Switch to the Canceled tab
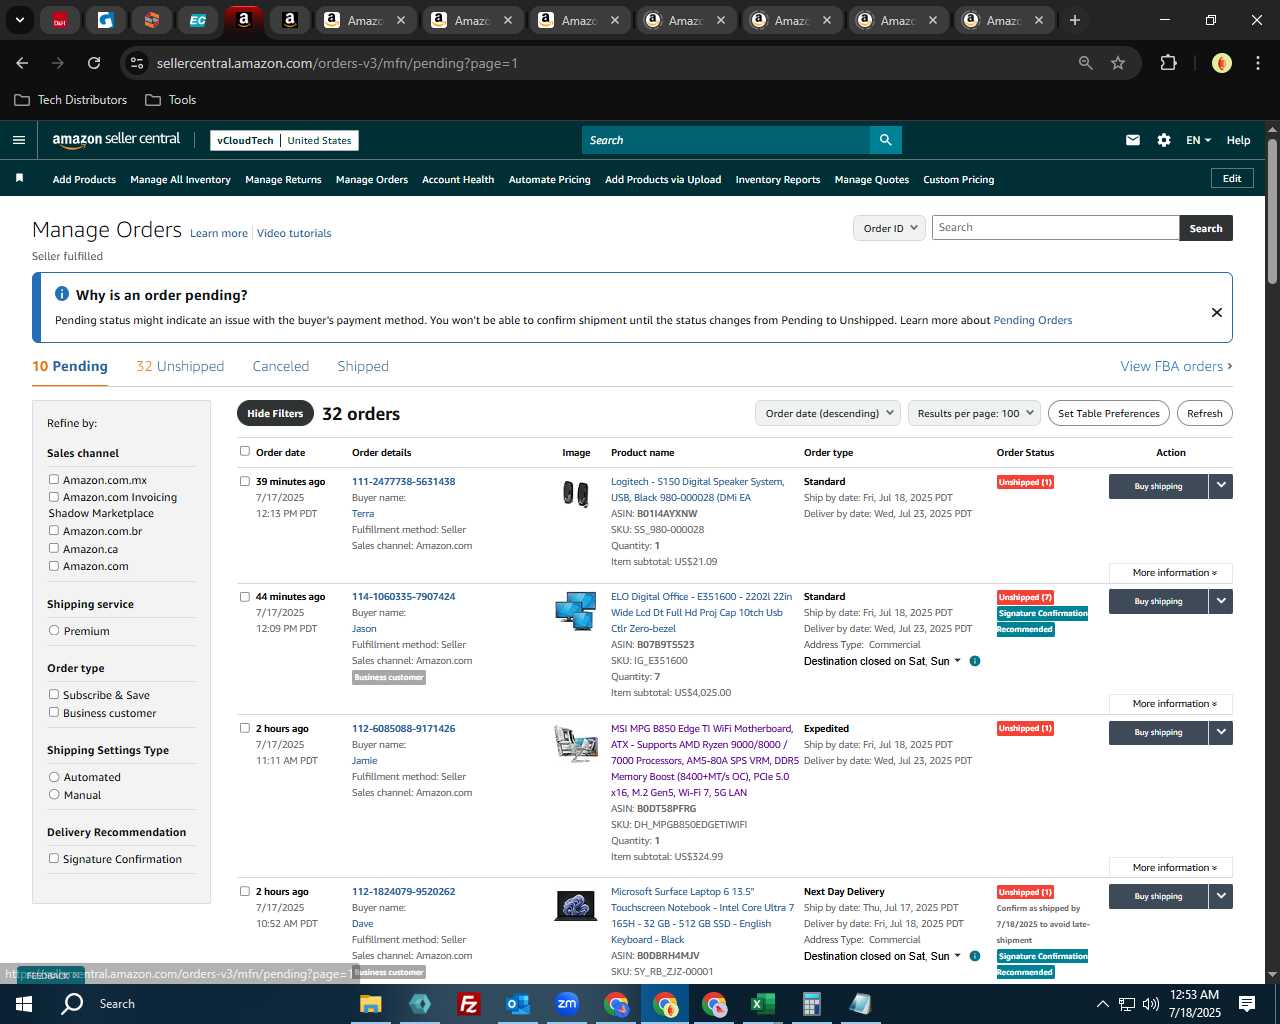1280x1024 pixels. click(x=281, y=366)
